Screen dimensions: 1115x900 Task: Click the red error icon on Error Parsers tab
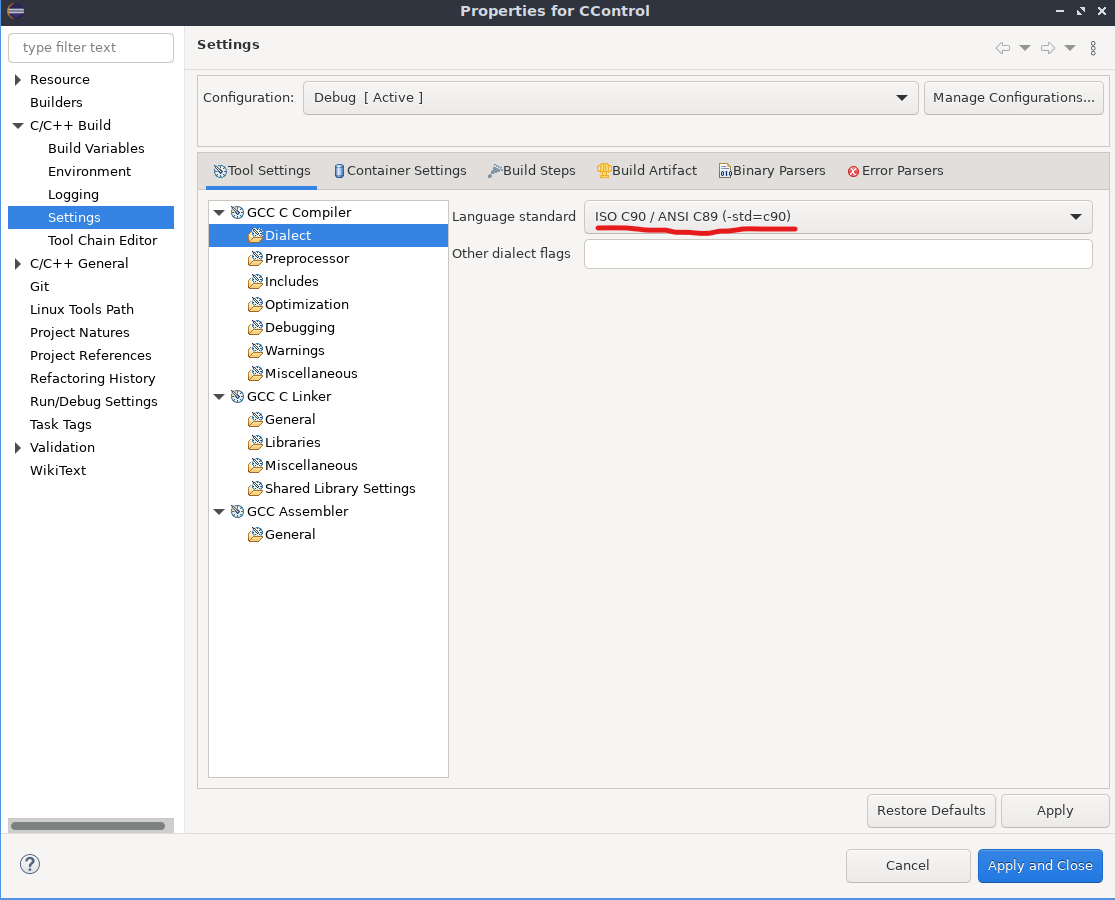(x=855, y=170)
